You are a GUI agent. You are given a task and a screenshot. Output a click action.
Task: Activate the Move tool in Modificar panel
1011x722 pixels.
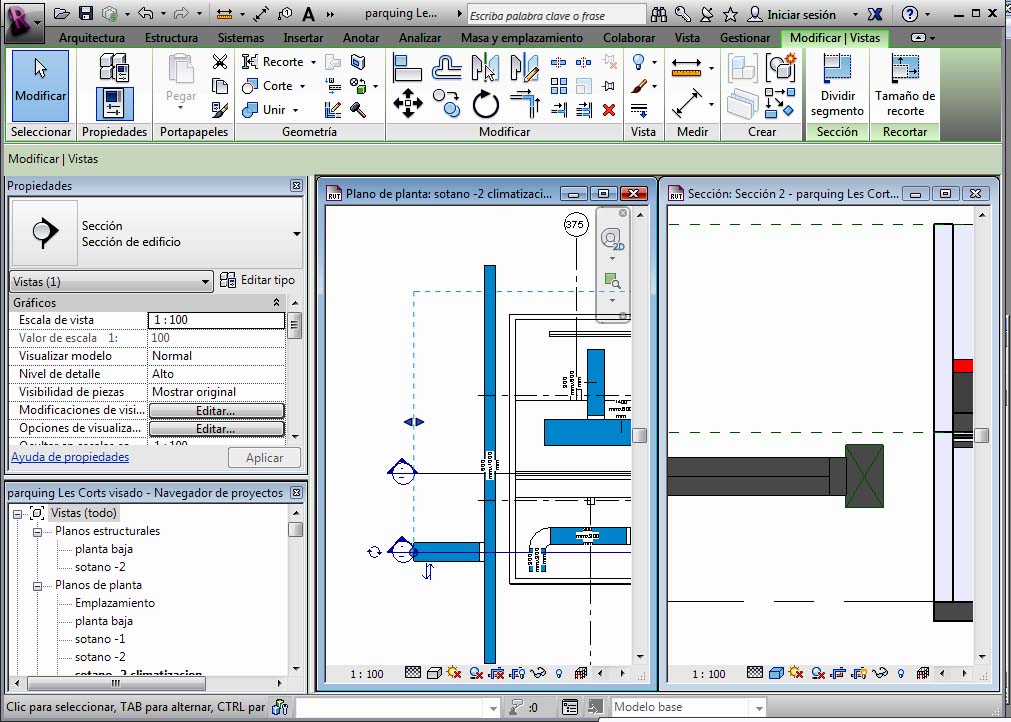point(407,102)
